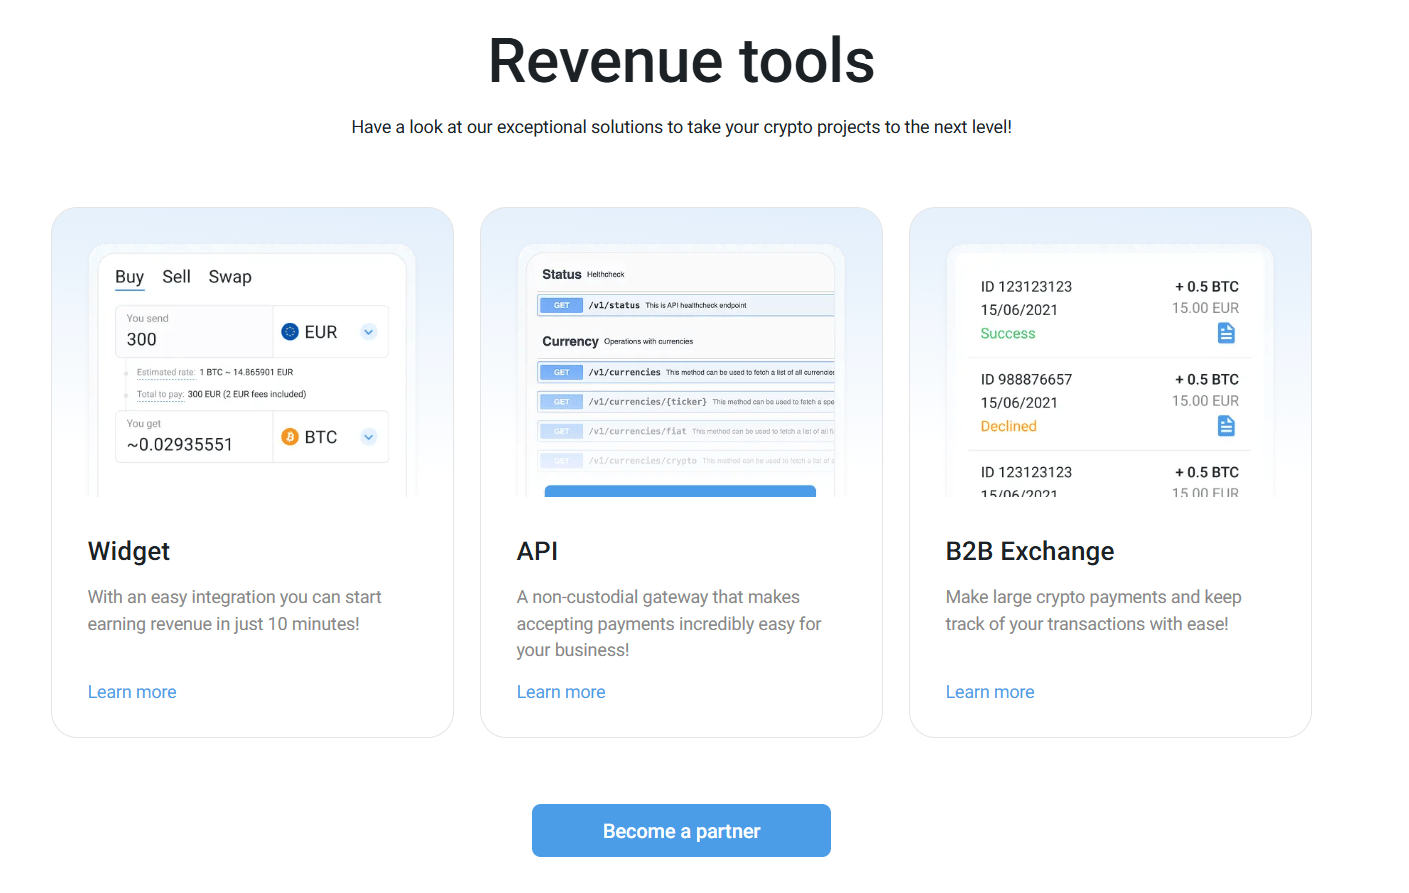
Task: Click the Total to pay label
Action: (160, 394)
